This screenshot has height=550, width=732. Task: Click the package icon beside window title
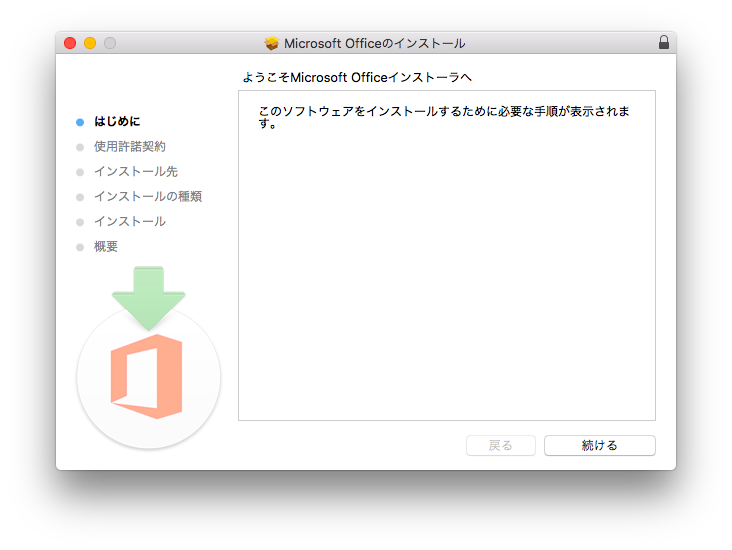click(271, 43)
